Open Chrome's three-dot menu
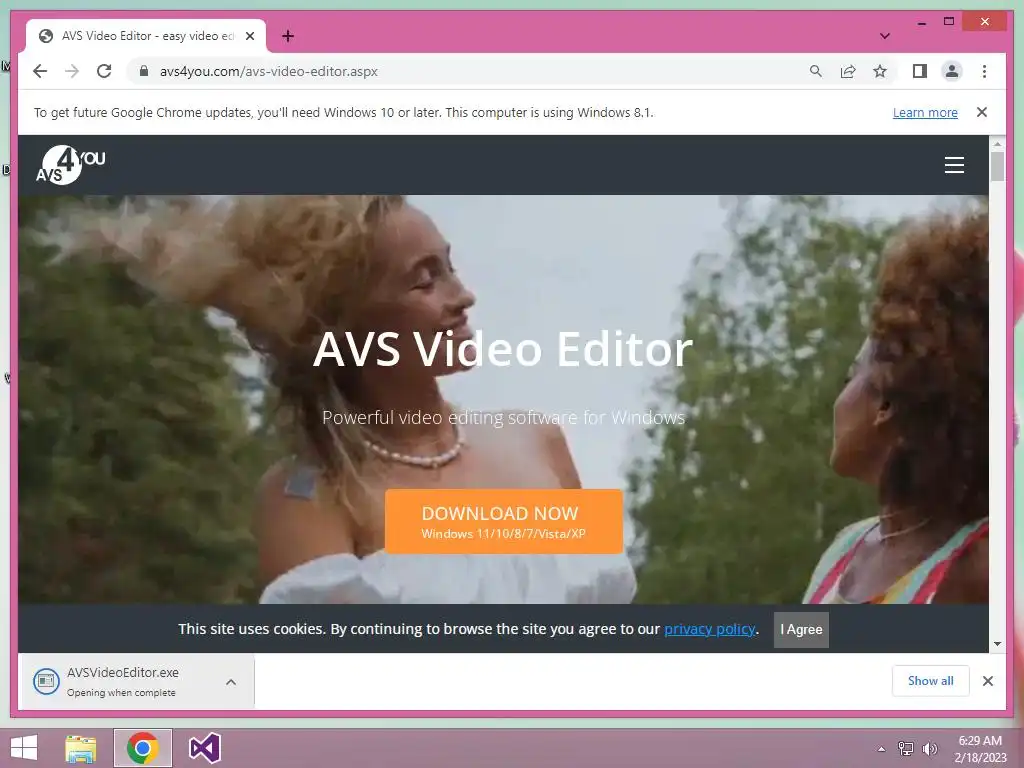The image size is (1024, 768). [984, 71]
